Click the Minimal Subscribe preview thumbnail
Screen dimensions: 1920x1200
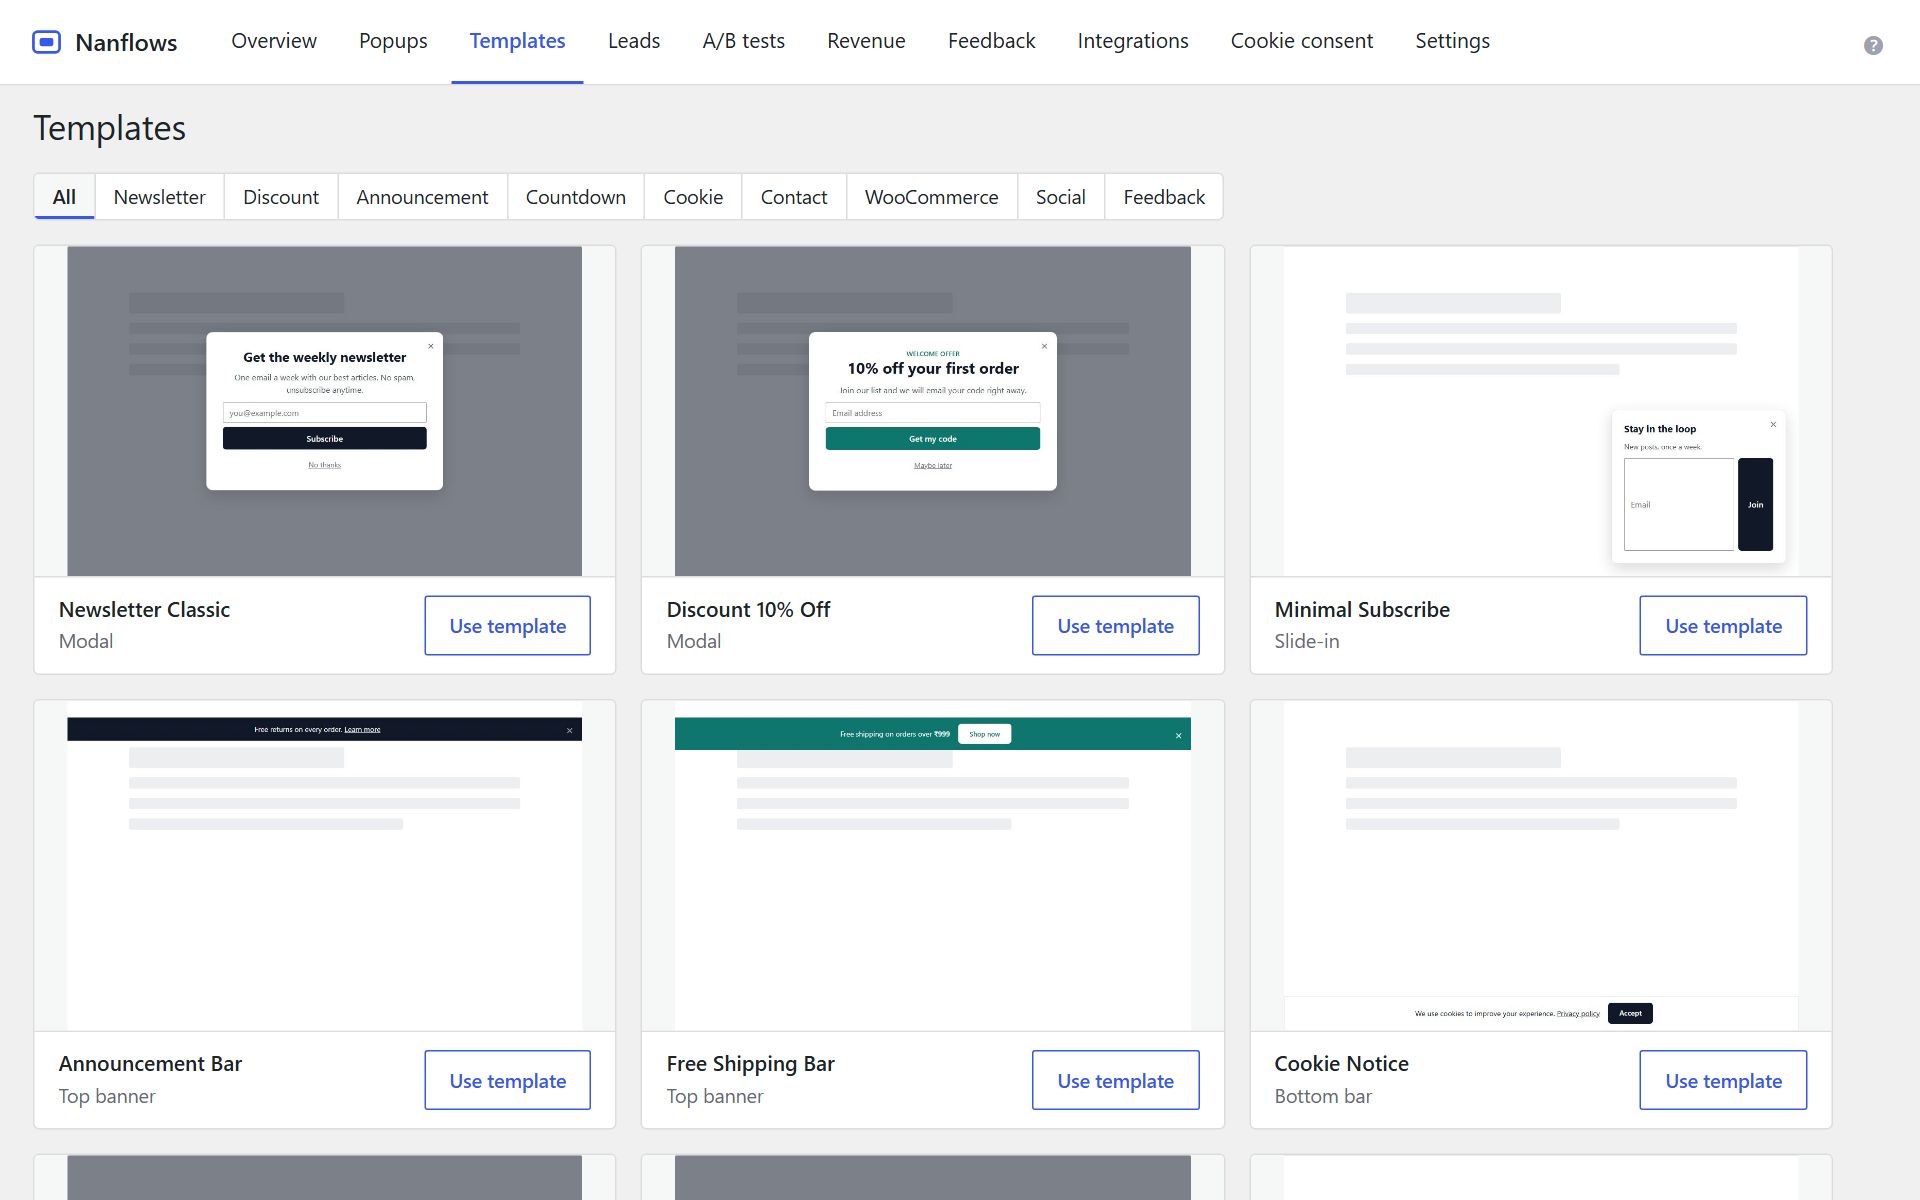tap(1541, 411)
